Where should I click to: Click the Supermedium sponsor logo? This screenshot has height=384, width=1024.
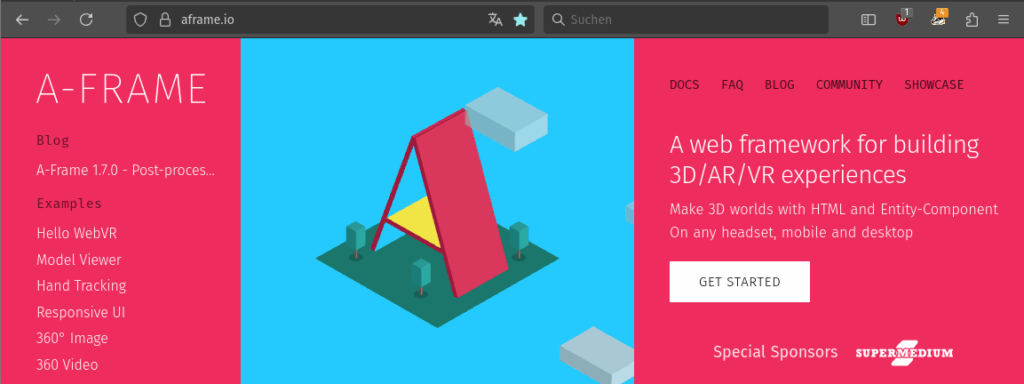[x=904, y=353]
